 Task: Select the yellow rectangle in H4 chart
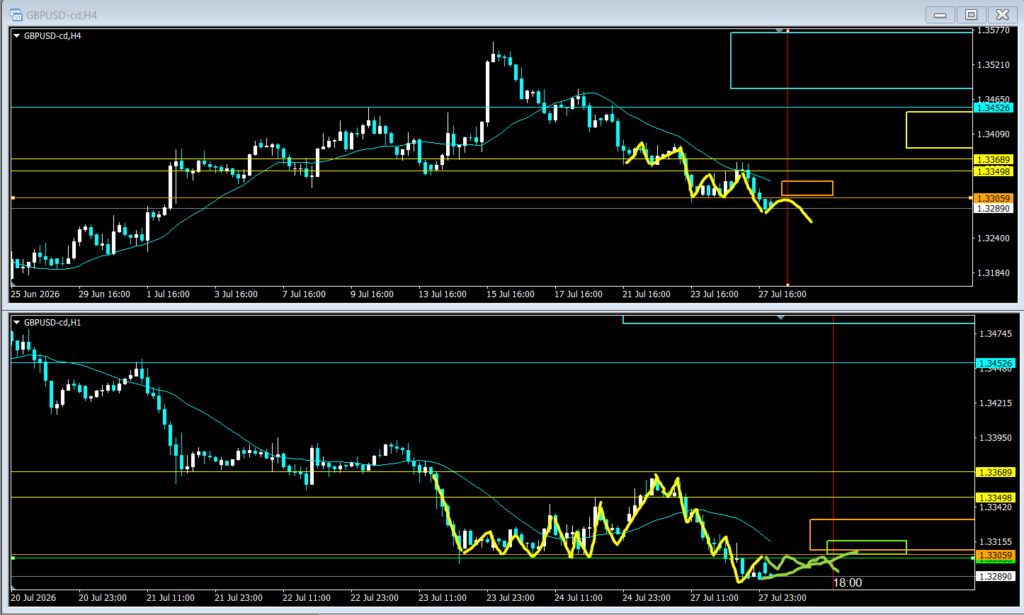tap(938, 130)
